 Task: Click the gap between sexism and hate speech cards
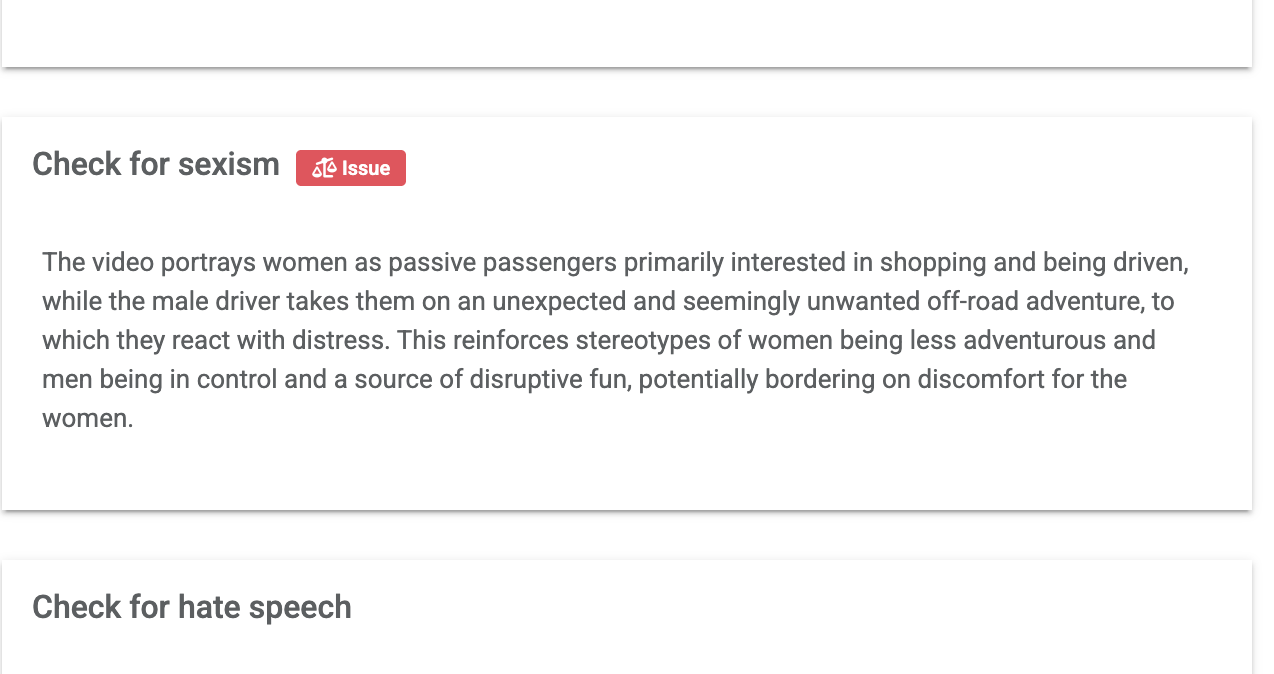pos(627,536)
